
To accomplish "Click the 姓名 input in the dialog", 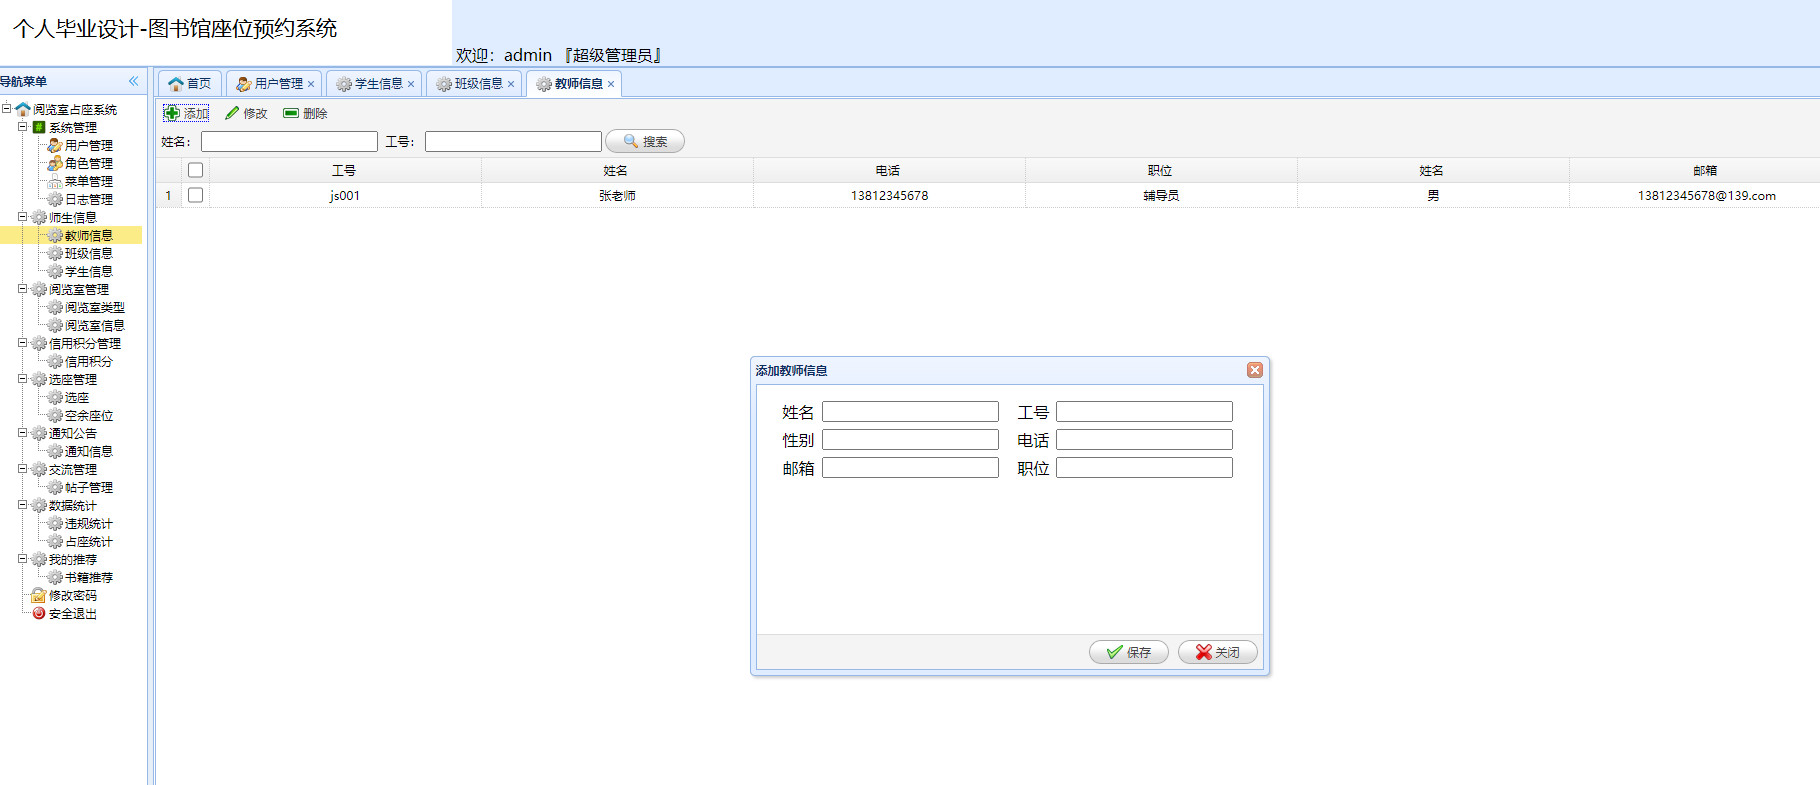I will tap(910, 412).
